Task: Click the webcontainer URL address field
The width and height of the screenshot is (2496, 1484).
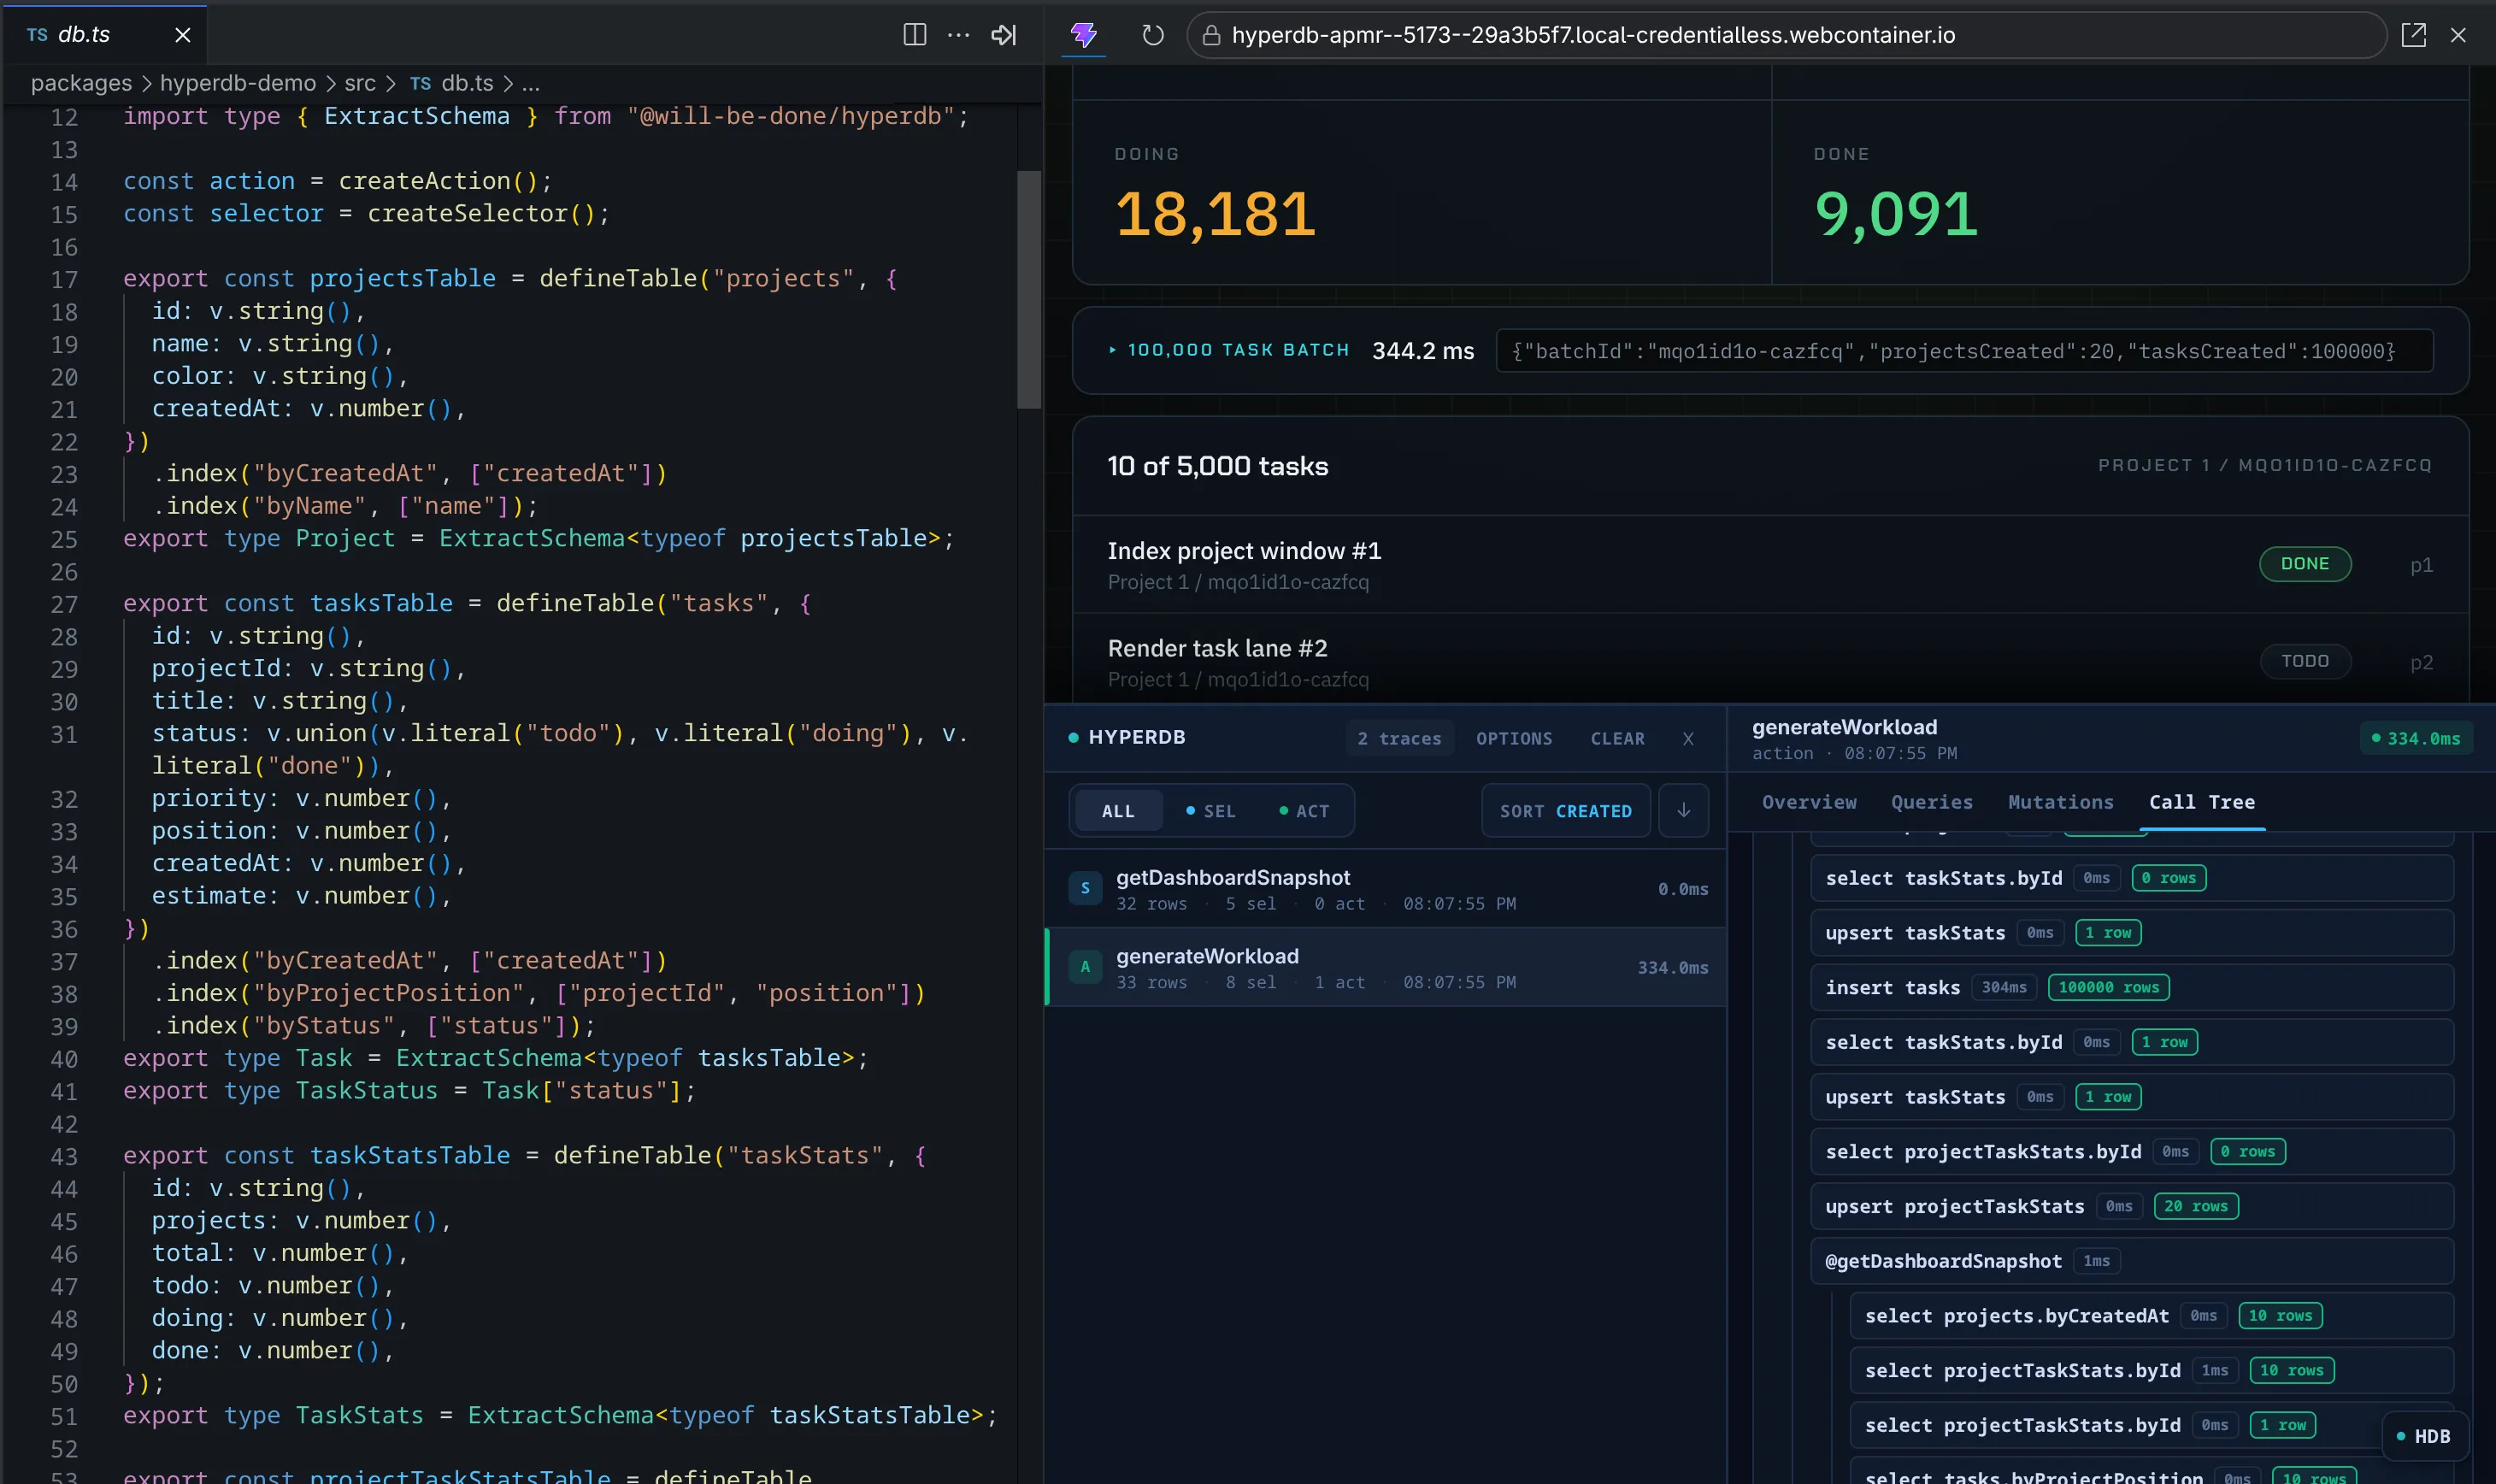Action: [x=1786, y=35]
